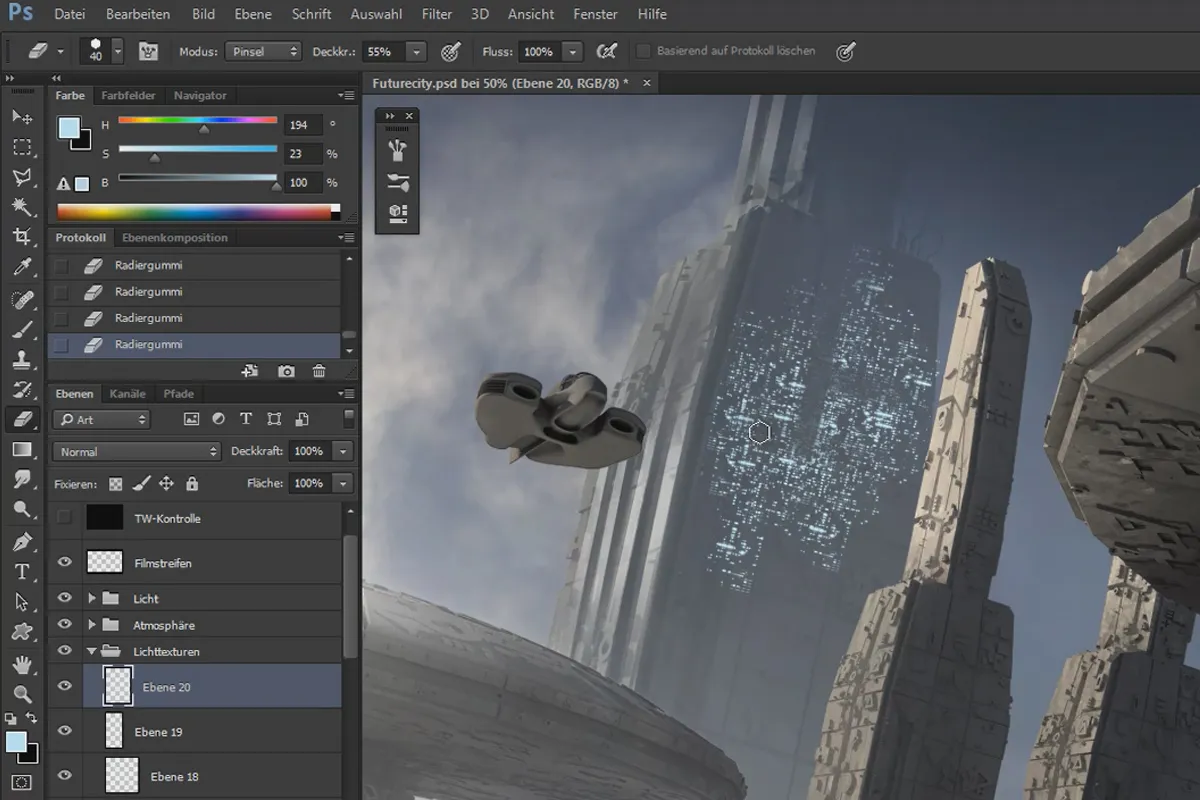Screen dimensions: 1200x800
Task: Select the Move tool
Action: pyautogui.click(x=21, y=117)
